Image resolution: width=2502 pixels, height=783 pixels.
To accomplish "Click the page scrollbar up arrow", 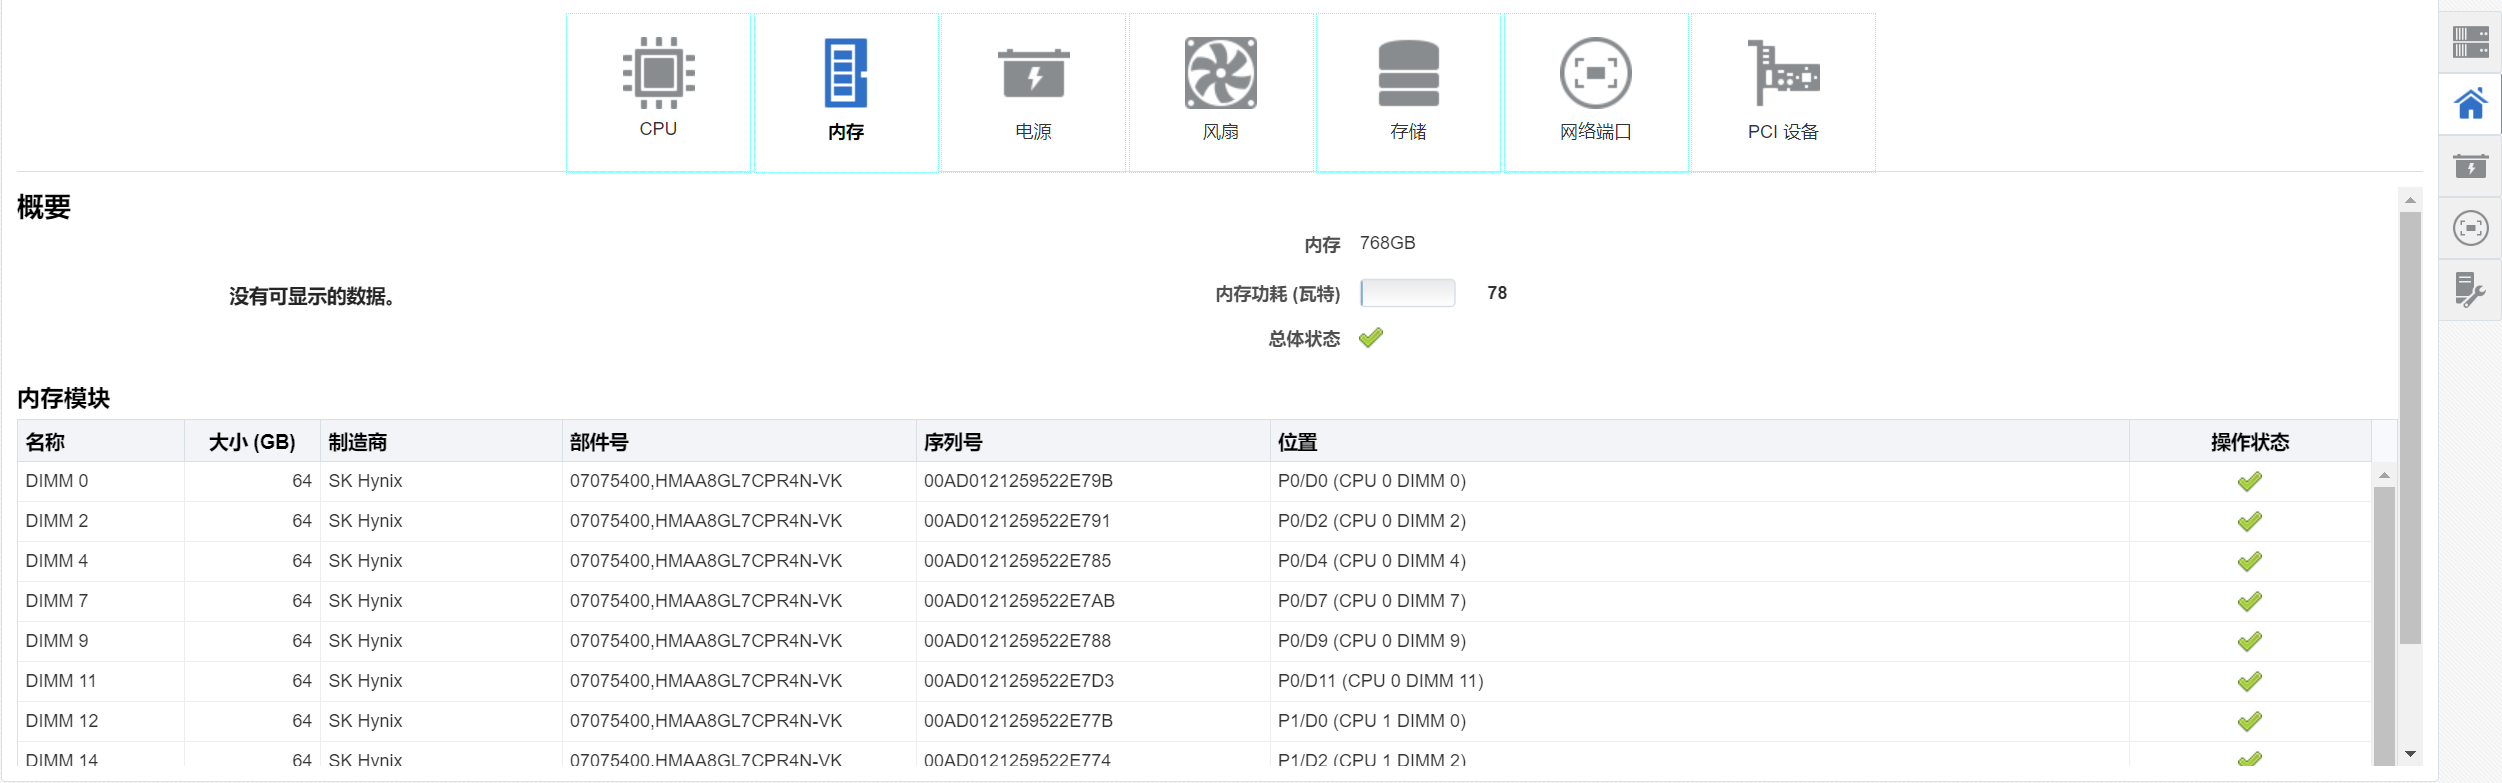I will [x=2410, y=200].
